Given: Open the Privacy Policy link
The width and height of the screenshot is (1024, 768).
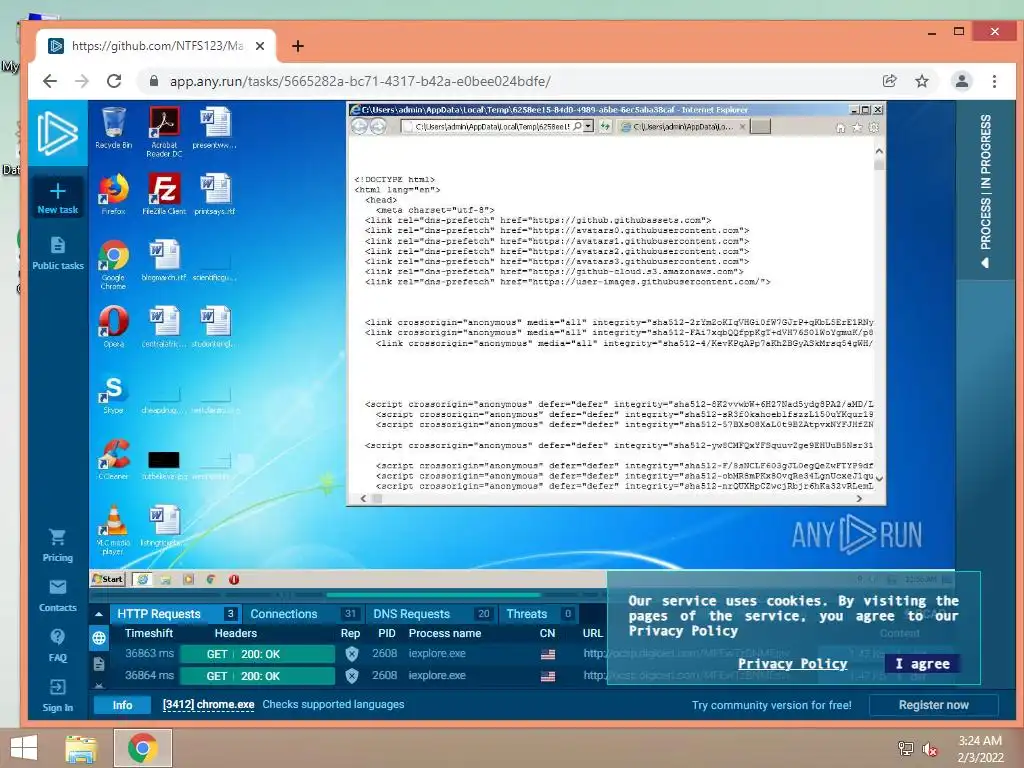Looking at the screenshot, I should 792,664.
